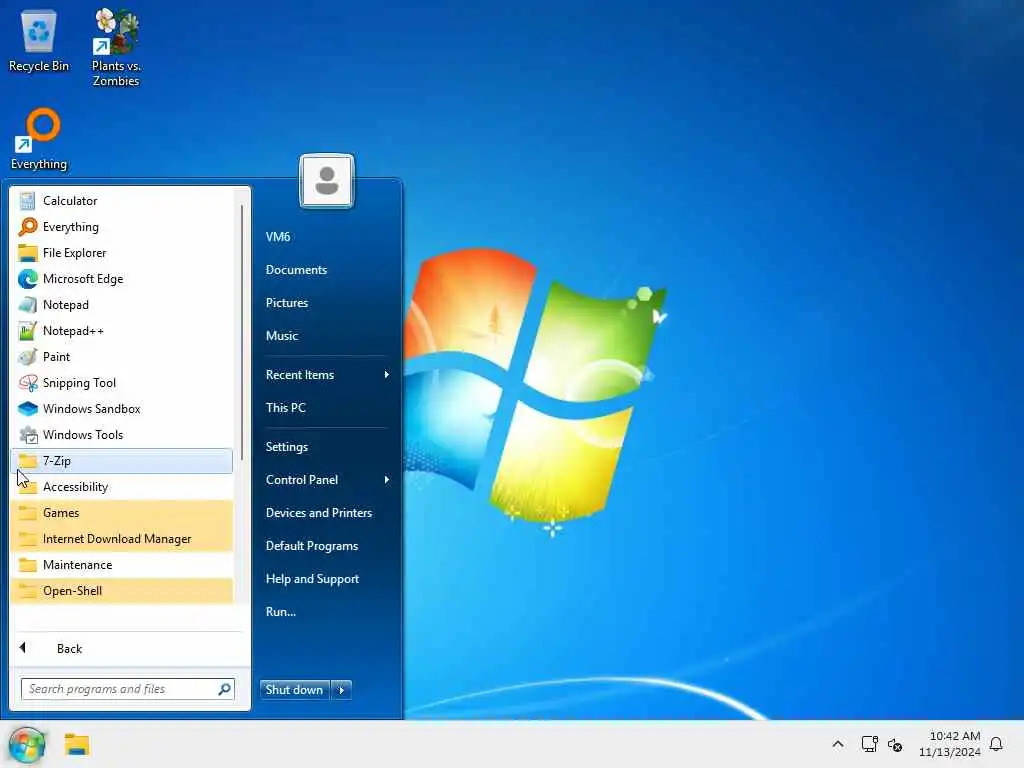Viewport: 1024px width, 768px height.
Task: Select the Everything desktop shortcut
Action: (39, 140)
